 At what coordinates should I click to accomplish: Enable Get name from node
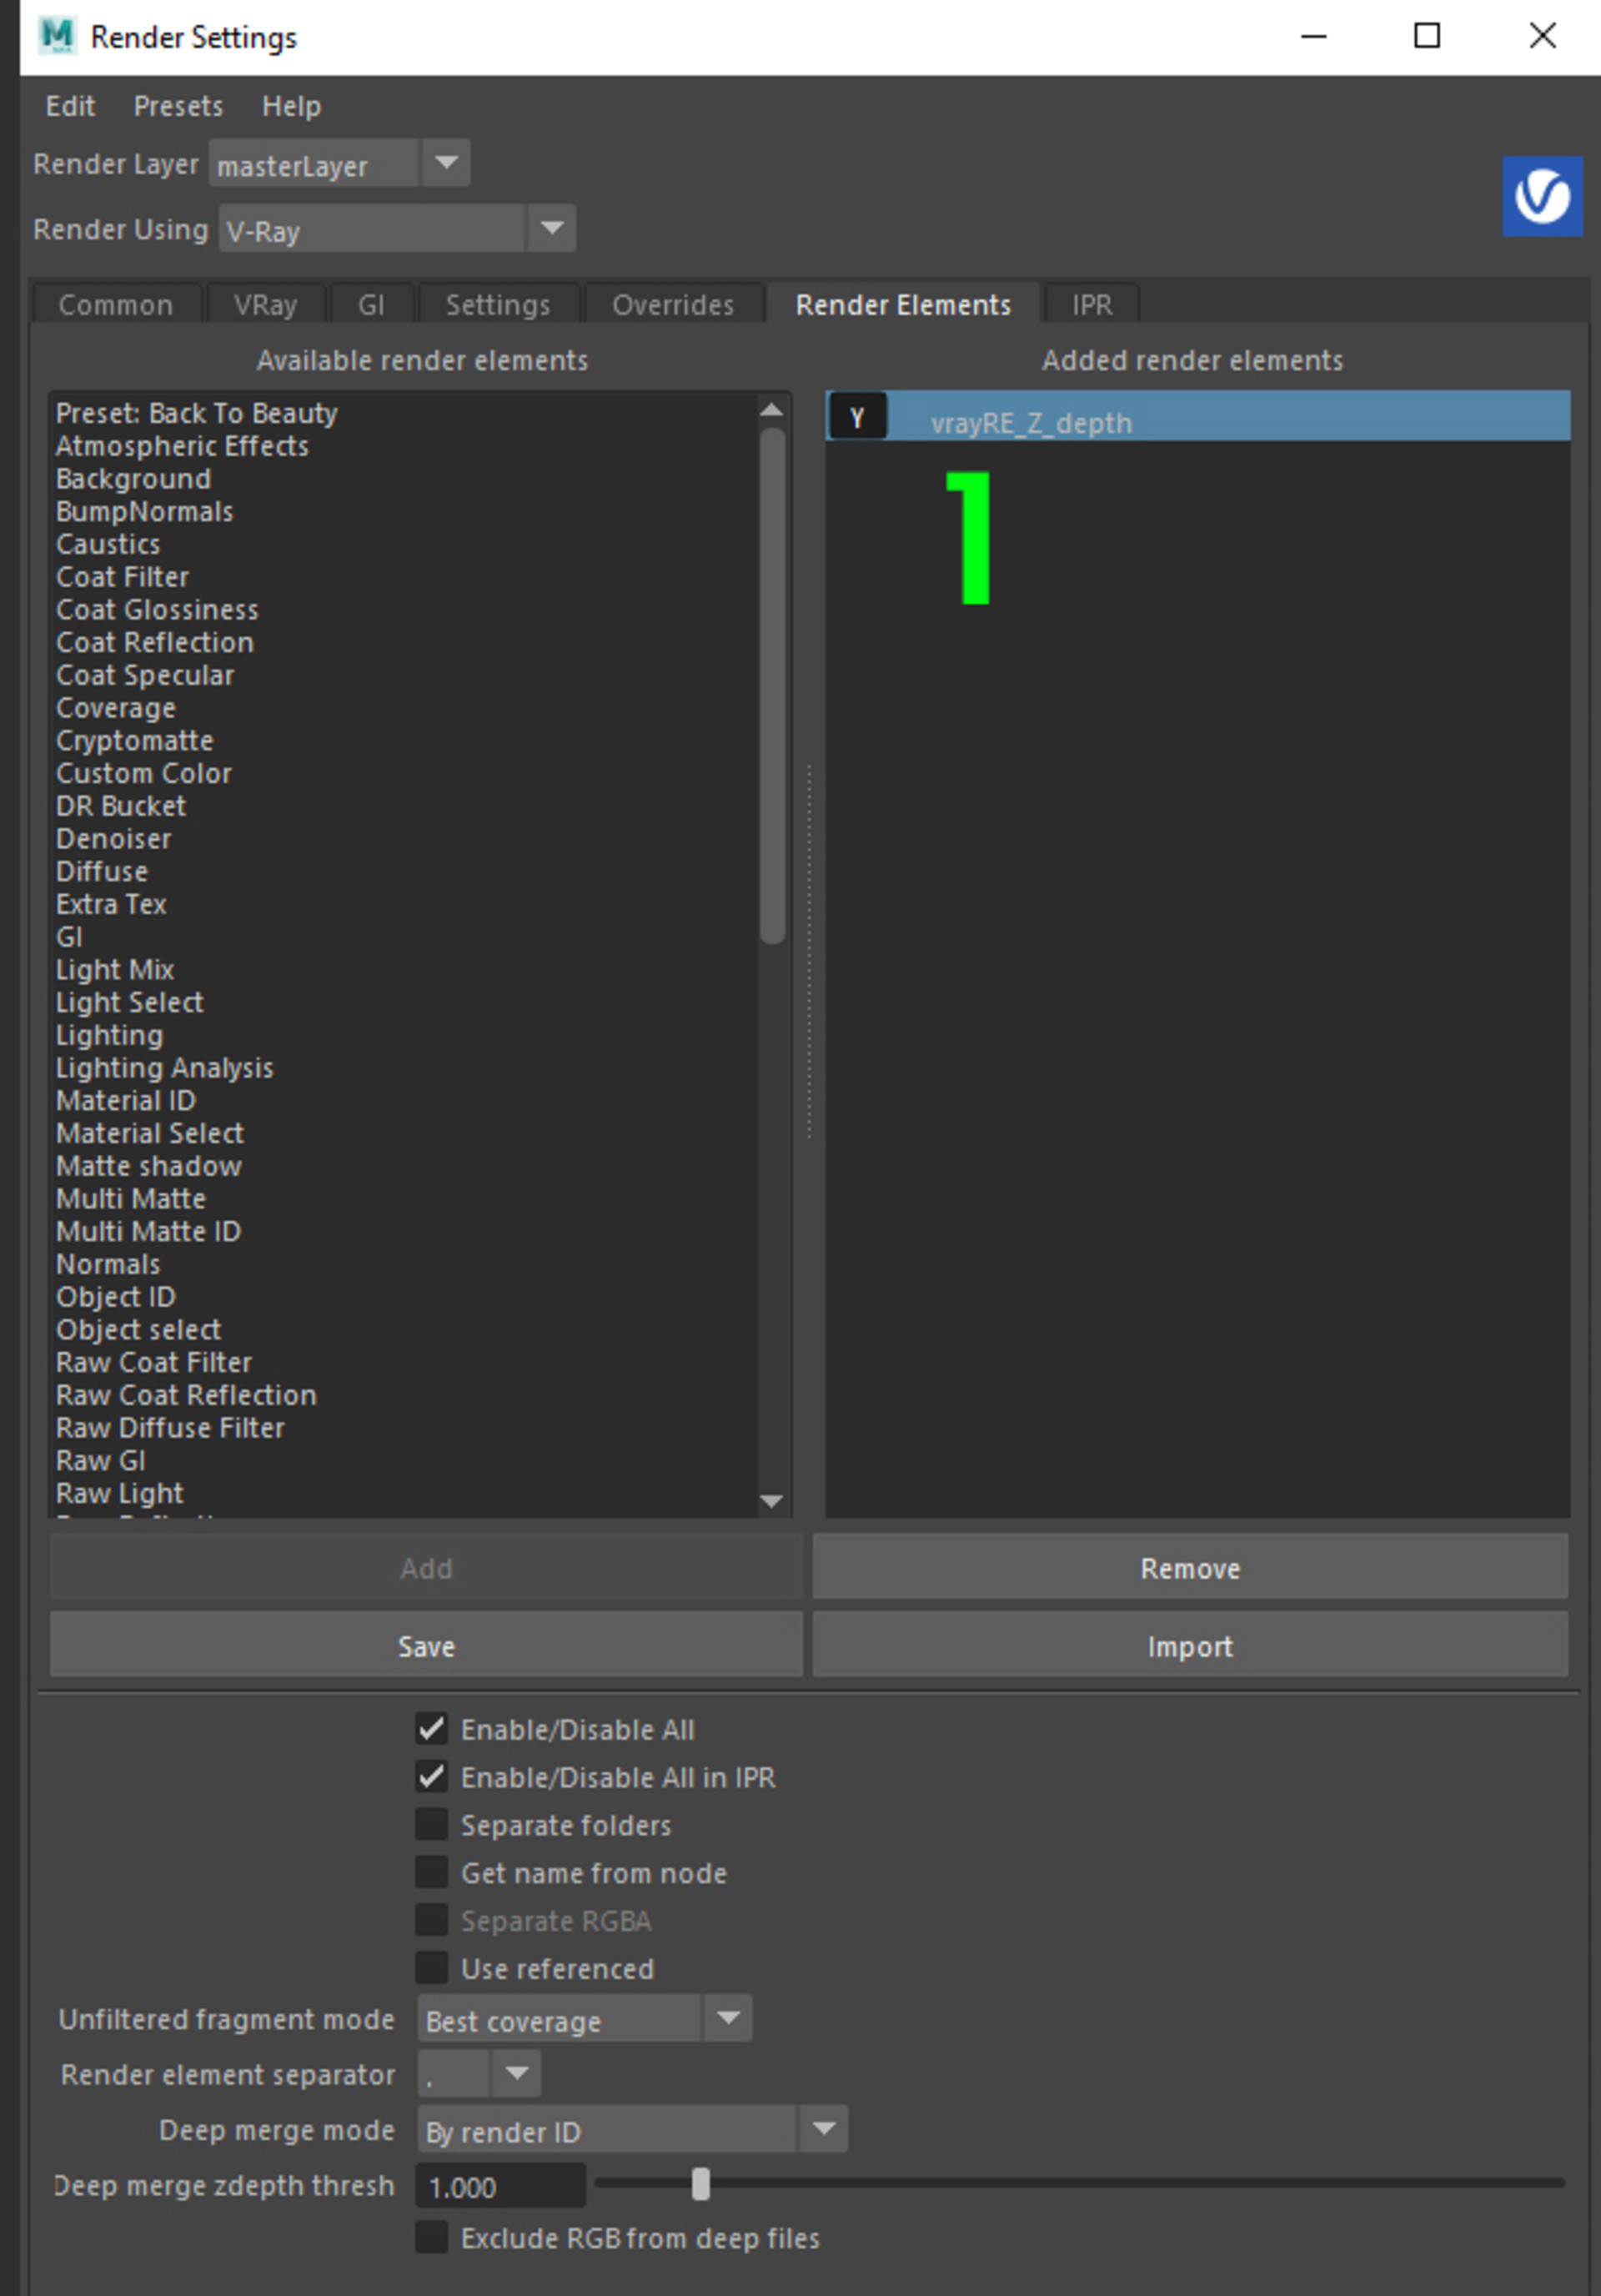tap(432, 1872)
